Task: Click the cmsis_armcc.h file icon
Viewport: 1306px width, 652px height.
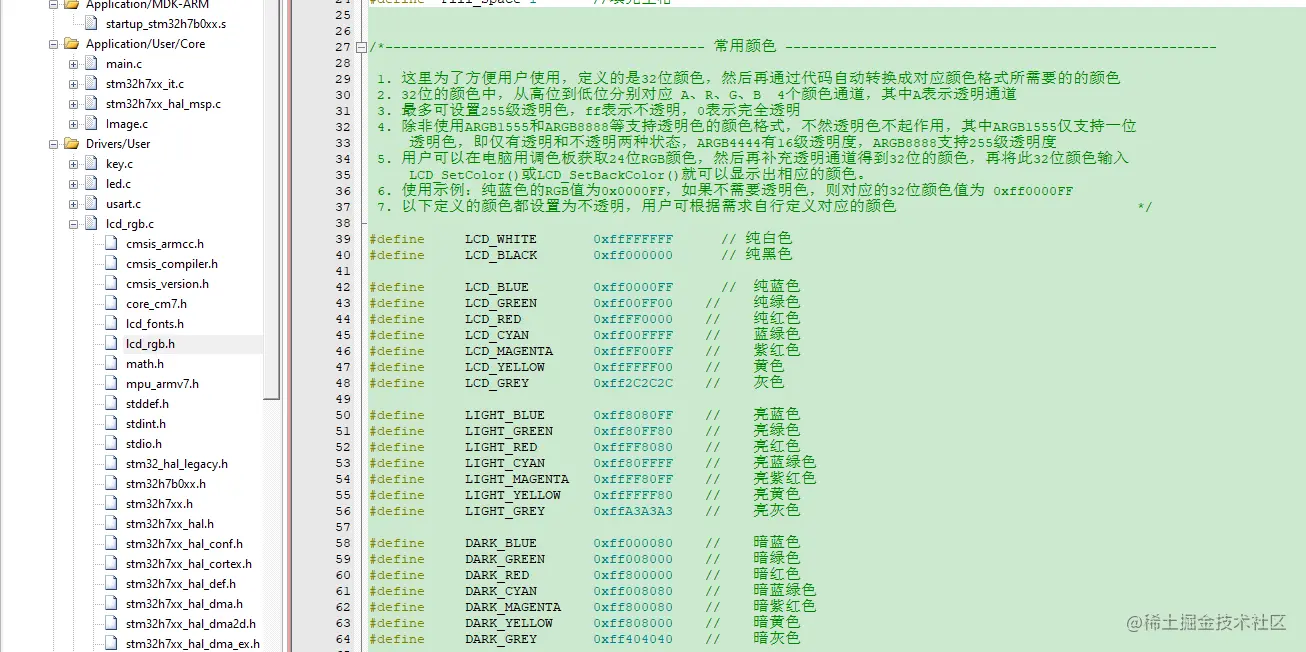Action: pos(111,244)
